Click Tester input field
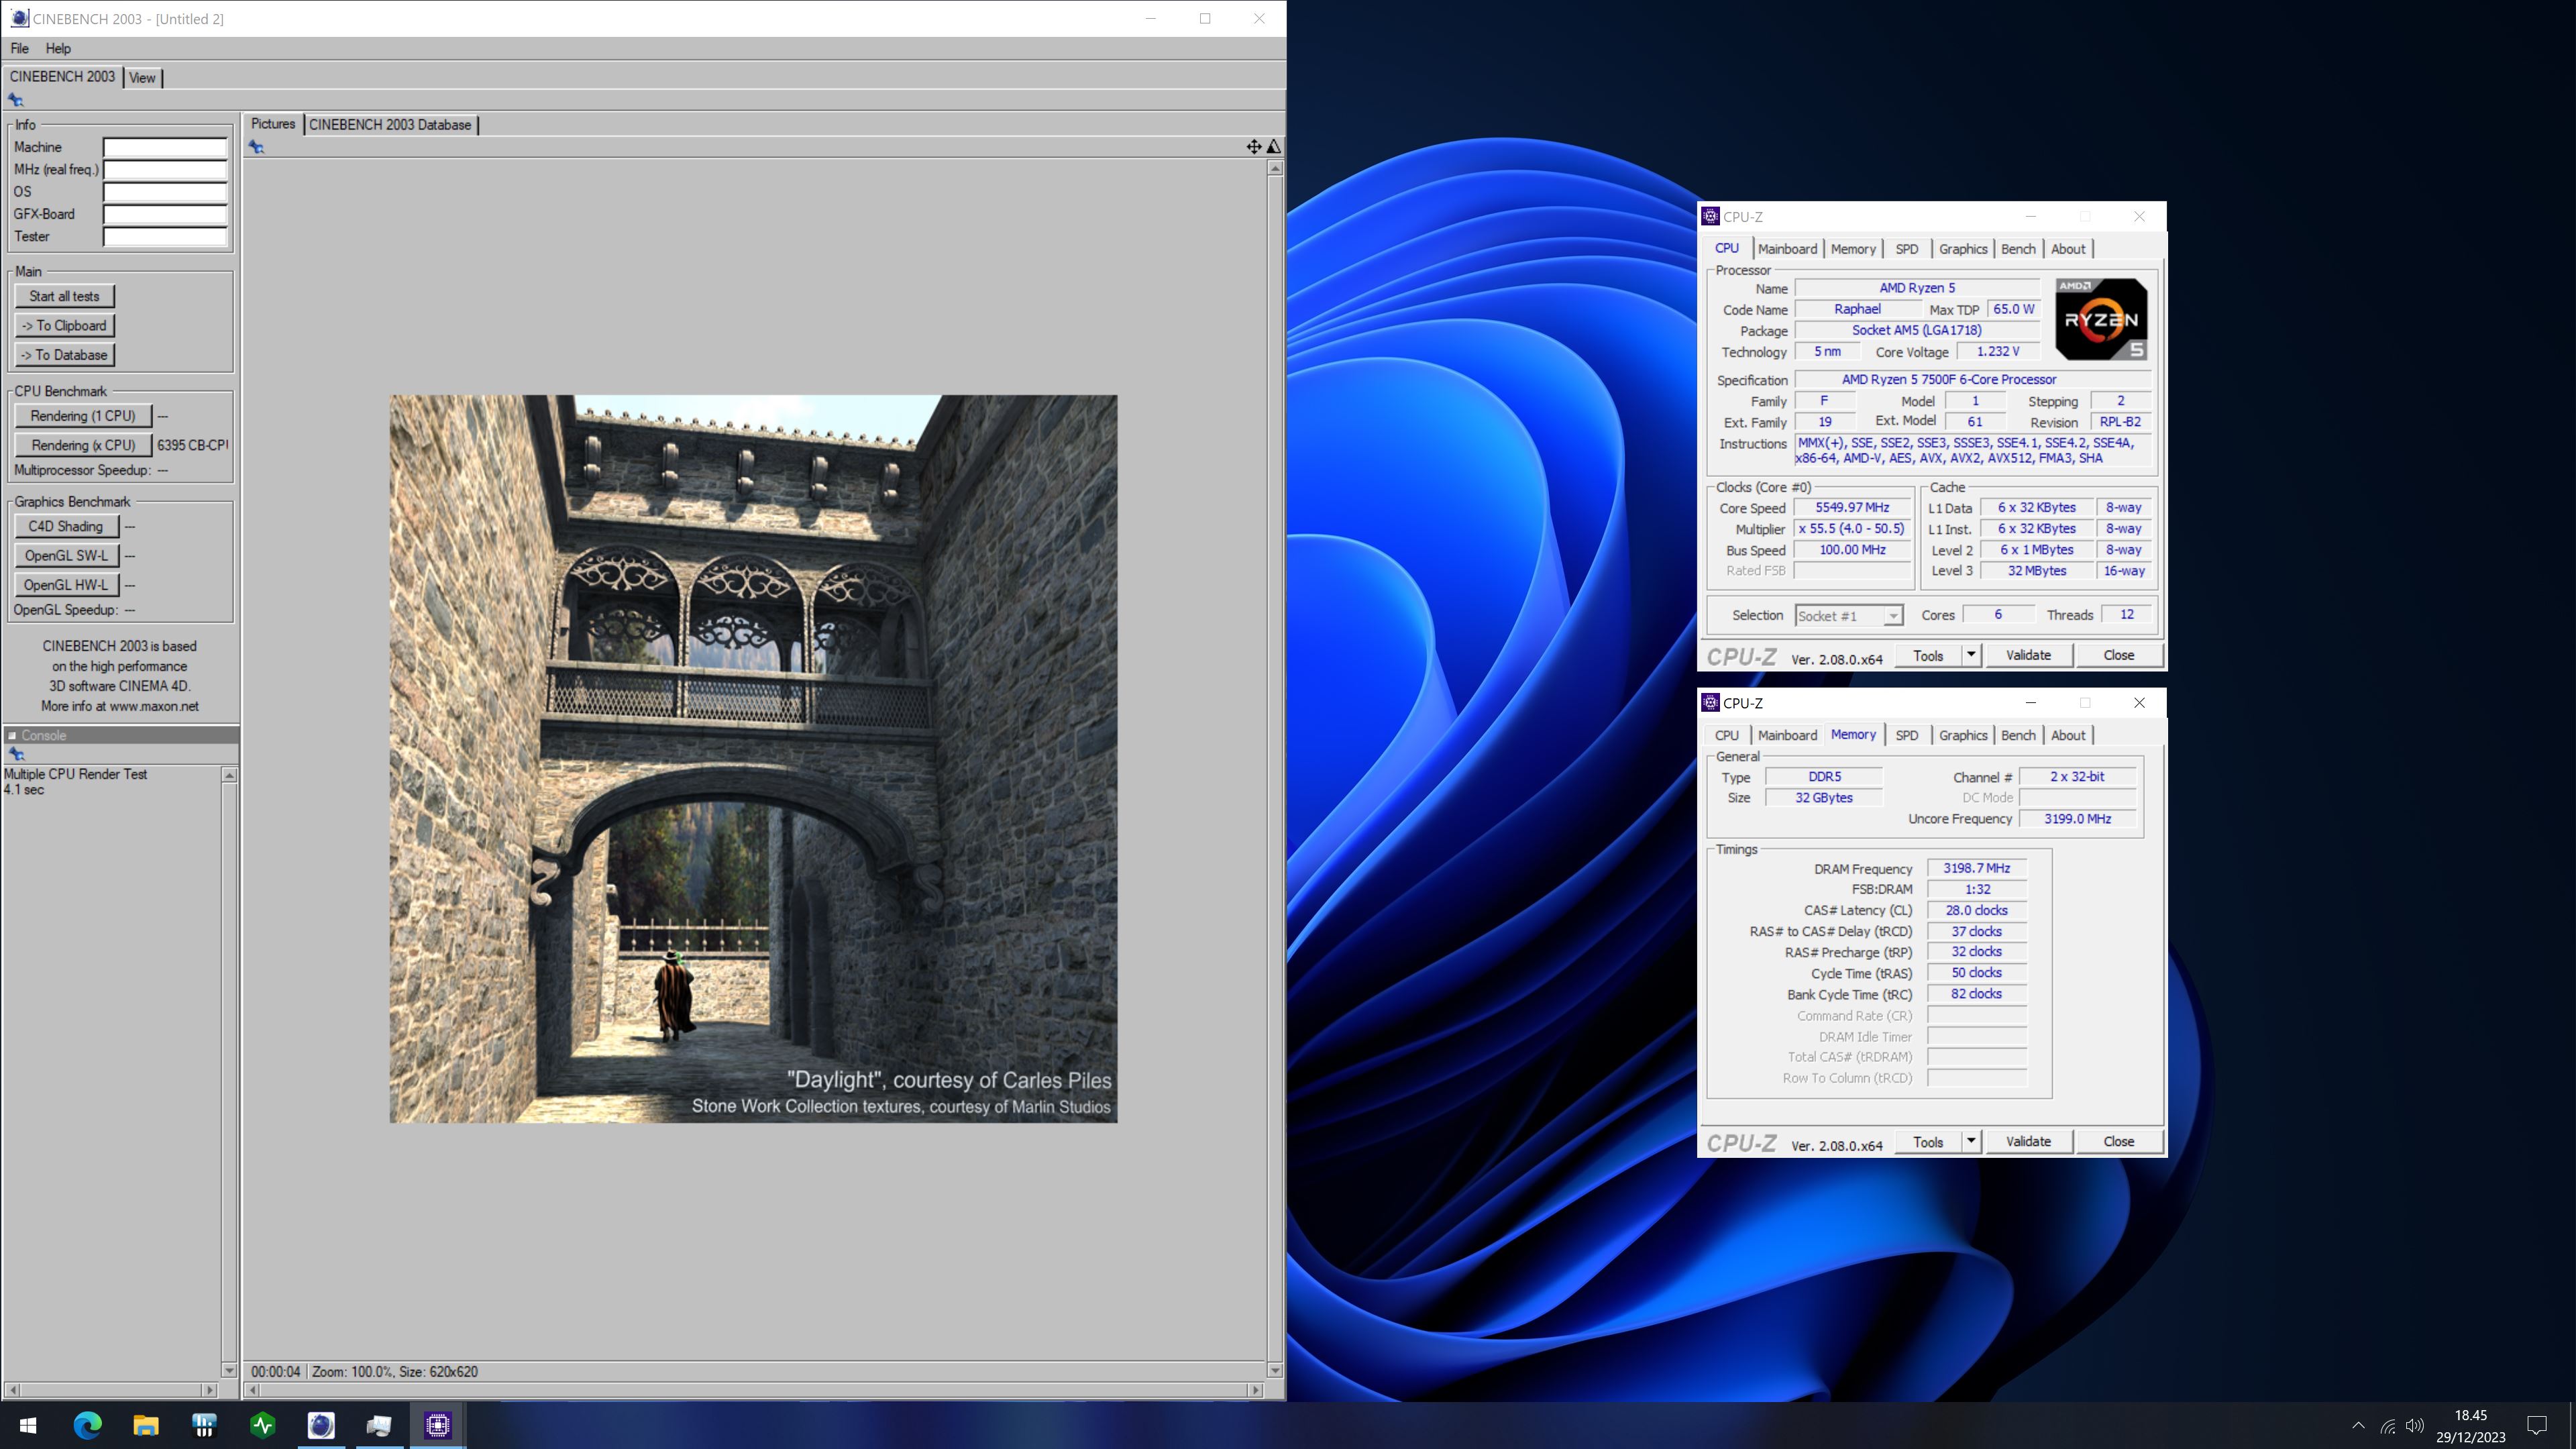 pos(166,237)
